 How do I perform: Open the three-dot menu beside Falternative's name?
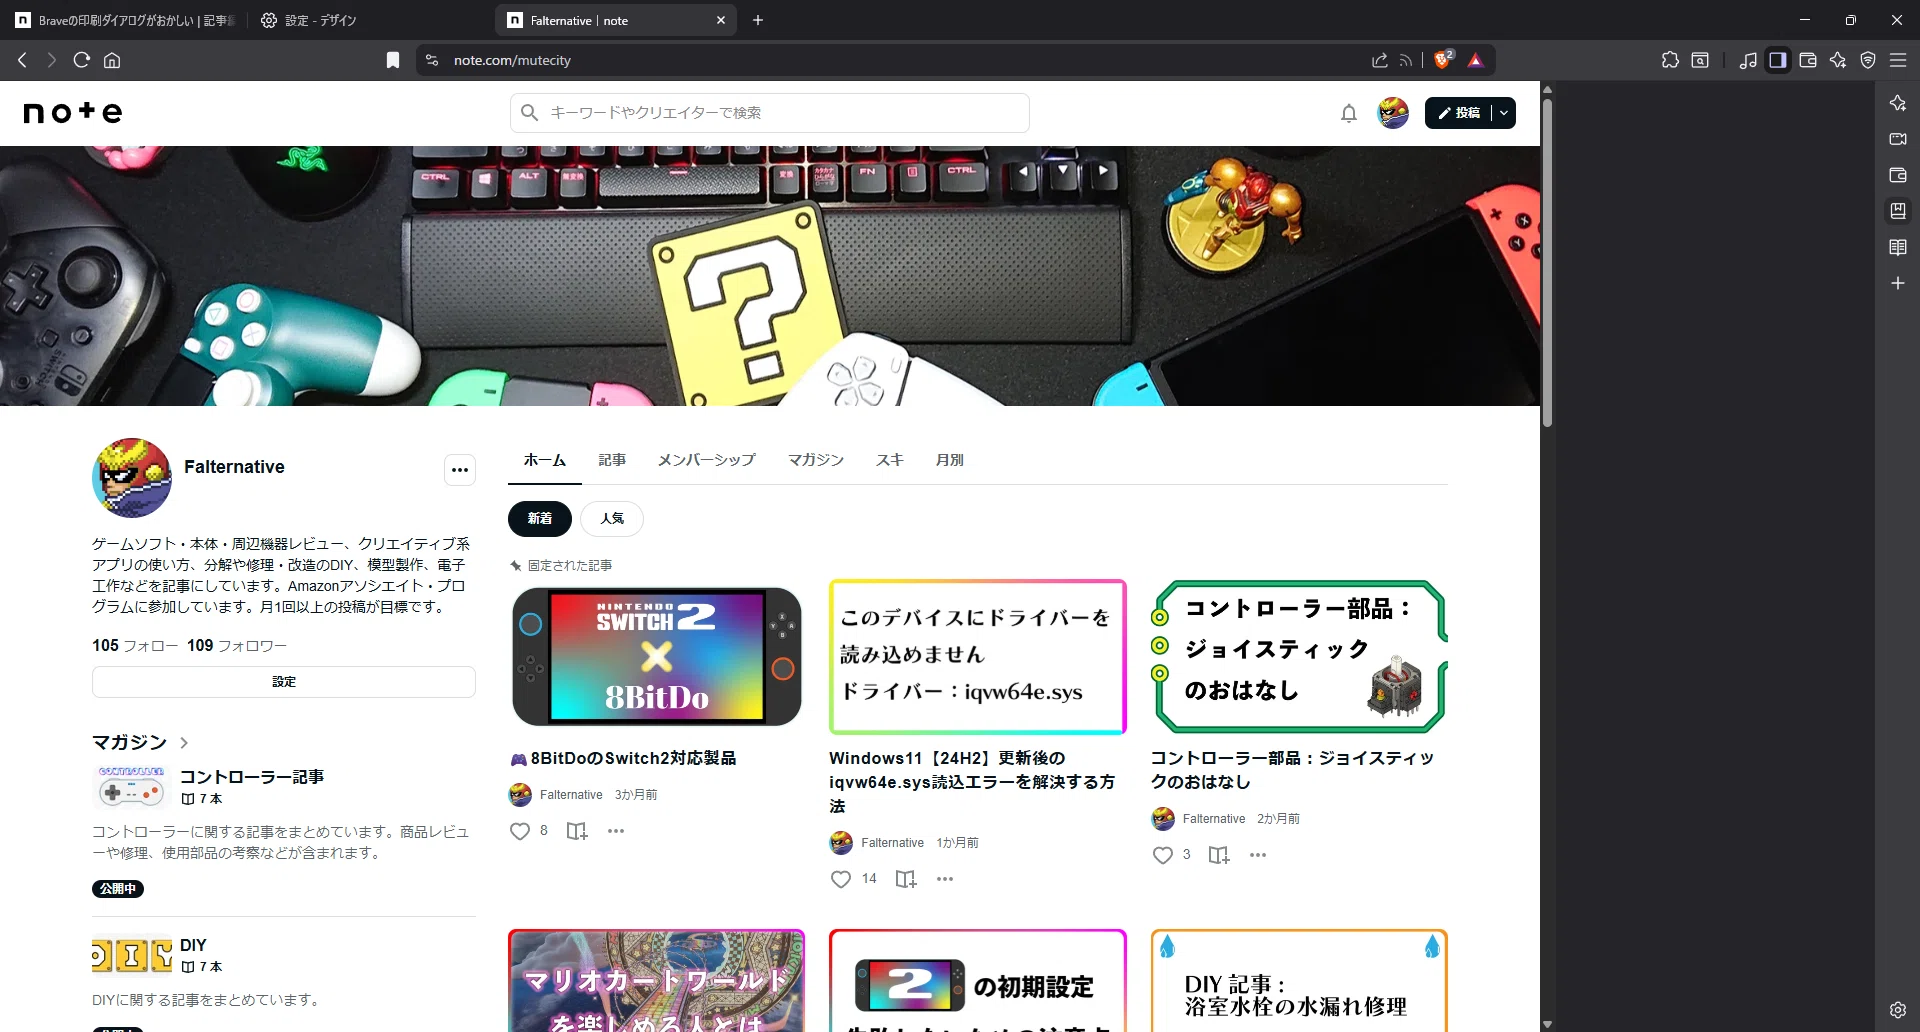460,470
